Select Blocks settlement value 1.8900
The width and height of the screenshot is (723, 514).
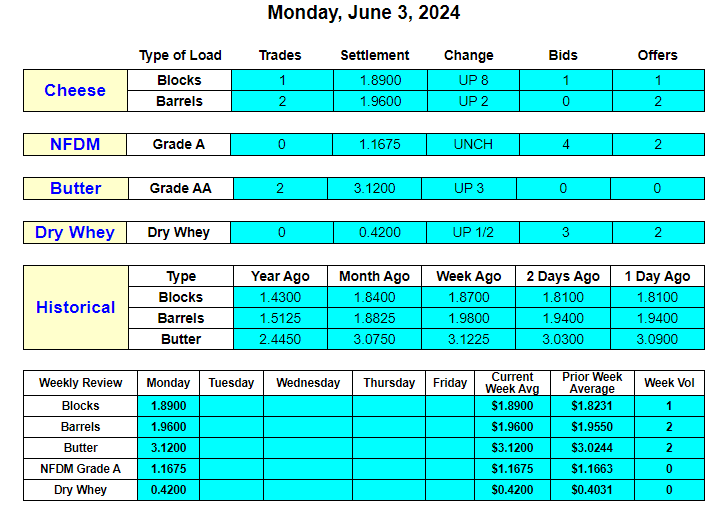380,80
